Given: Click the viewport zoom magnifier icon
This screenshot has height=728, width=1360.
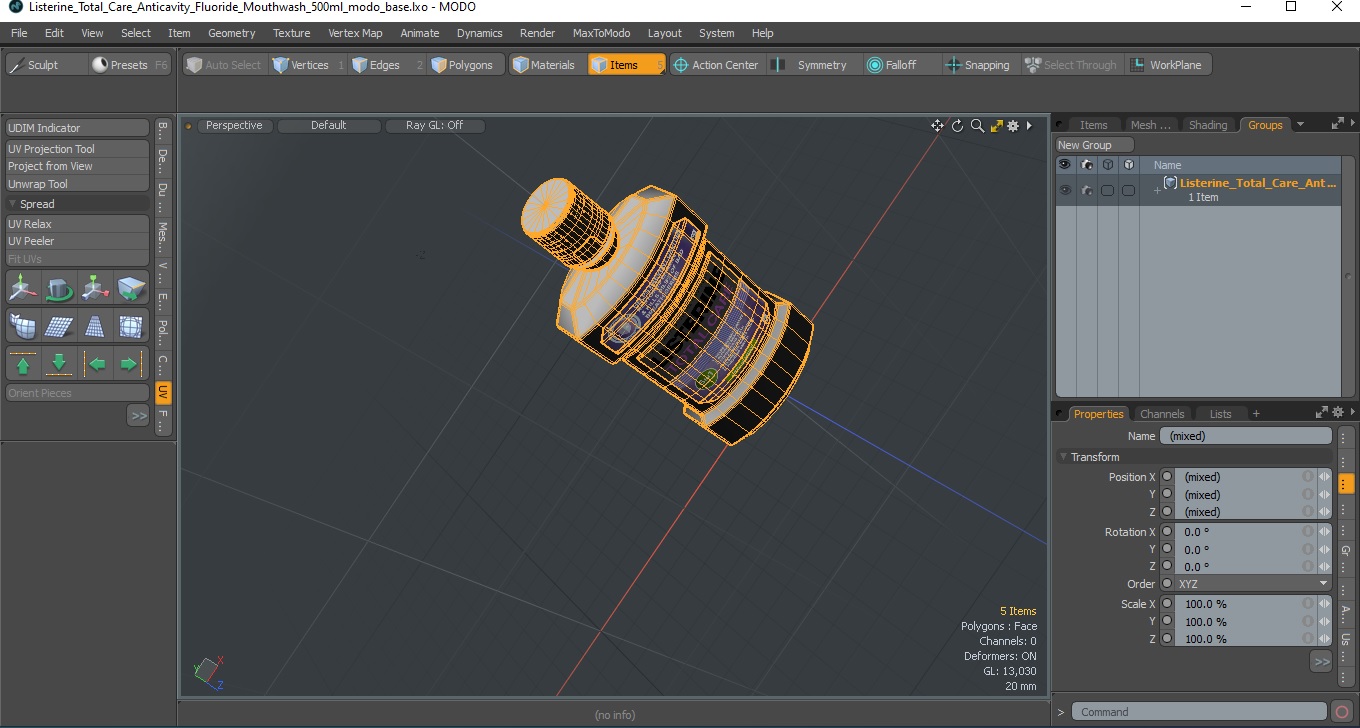Looking at the screenshot, I should tap(977, 125).
